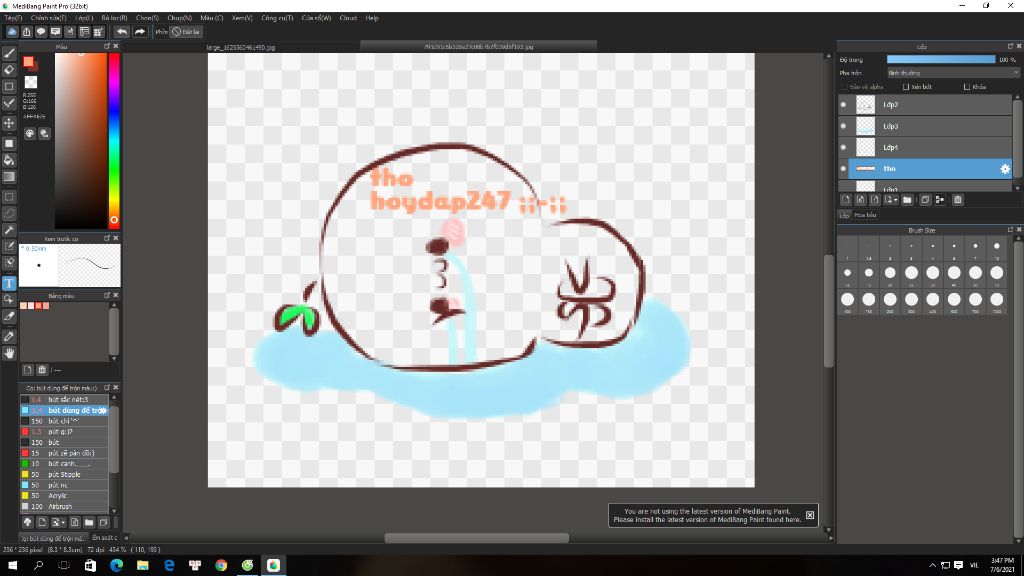Undock the Brush Size panel
Screen dimensions: 1024x576
(1010, 230)
